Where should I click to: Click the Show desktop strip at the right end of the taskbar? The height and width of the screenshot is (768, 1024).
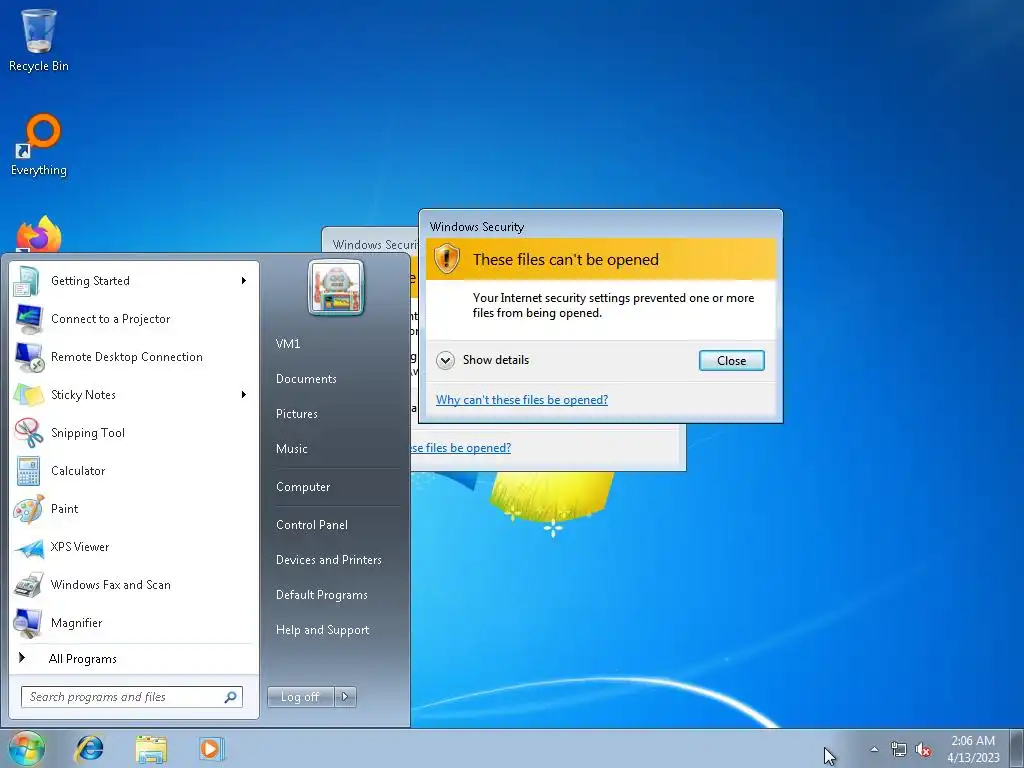tap(1017, 749)
